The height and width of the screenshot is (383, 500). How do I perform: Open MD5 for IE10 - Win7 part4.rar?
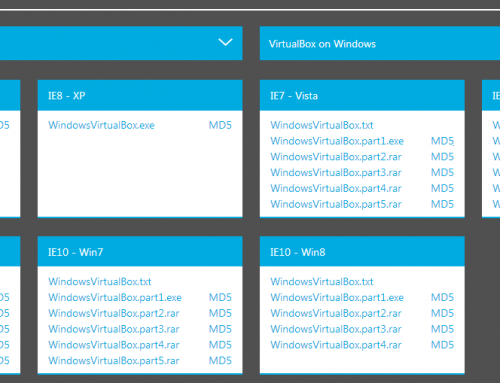click(220, 345)
